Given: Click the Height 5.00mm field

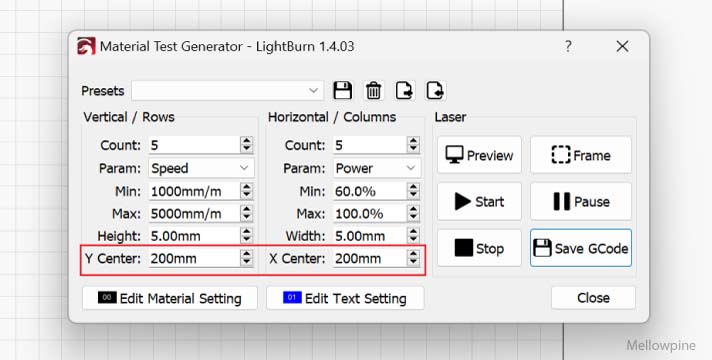Looking at the screenshot, I should coord(194,236).
